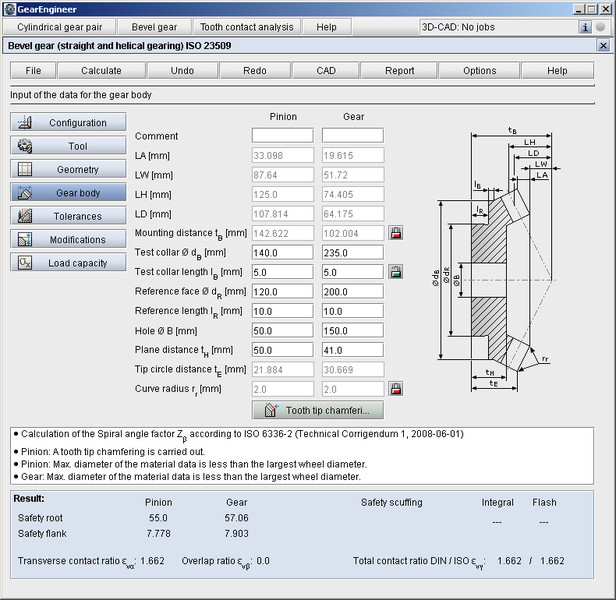Expand the Bevel gear menu

(156, 27)
